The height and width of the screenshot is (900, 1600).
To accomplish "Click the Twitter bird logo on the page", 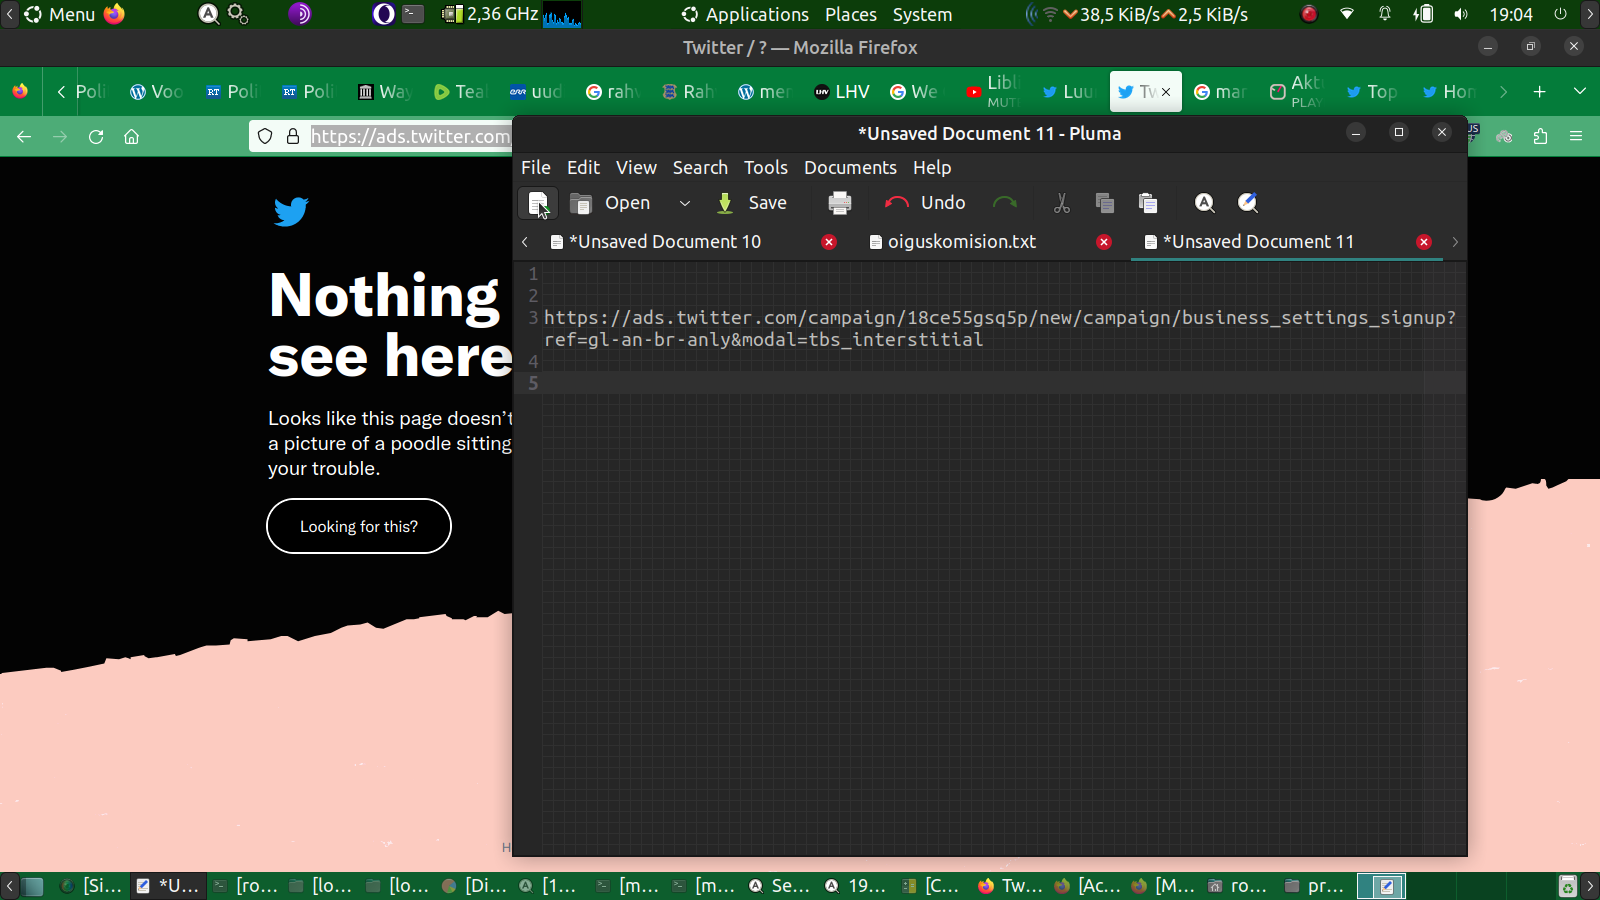I will [x=291, y=211].
